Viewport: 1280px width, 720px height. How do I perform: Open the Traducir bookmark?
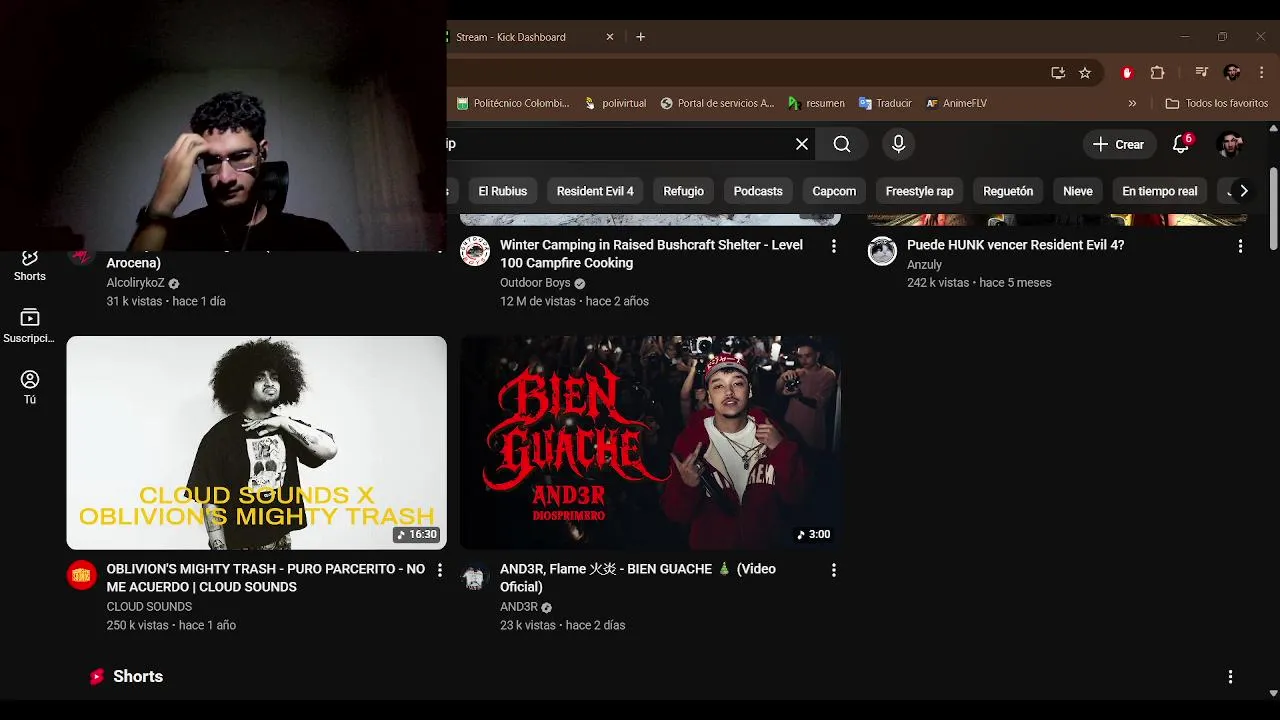[x=885, y=103]
